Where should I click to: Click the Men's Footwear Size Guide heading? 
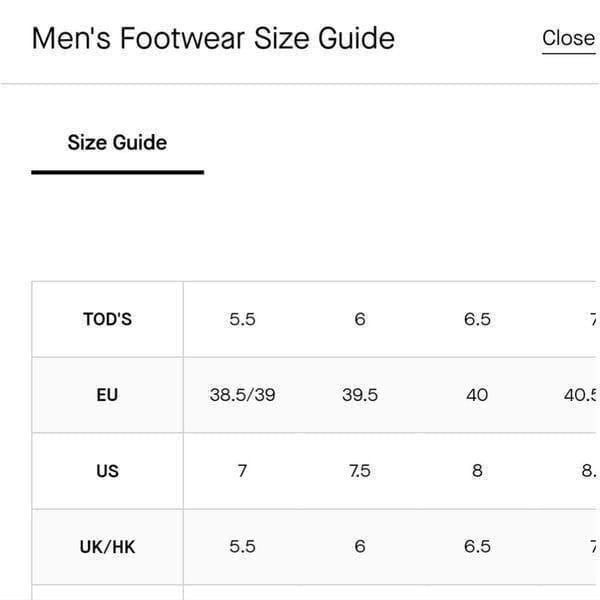(213, 38)
